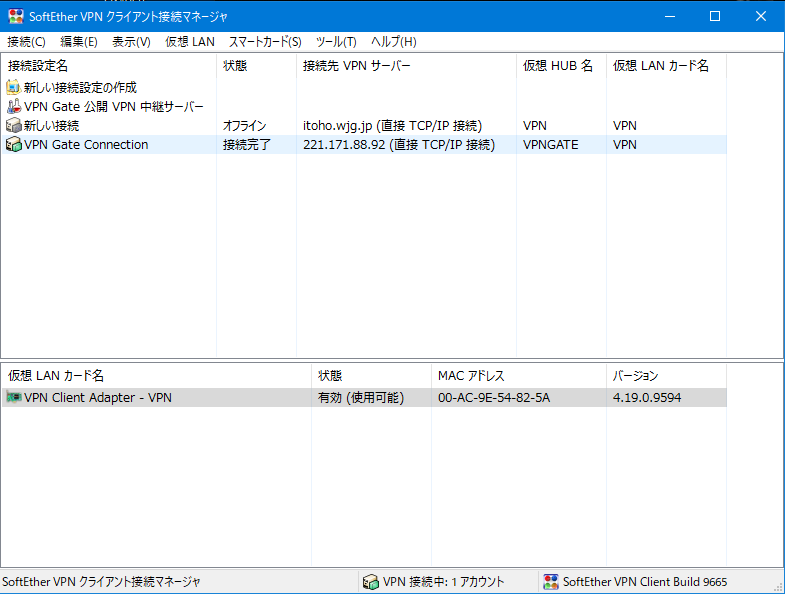Click the 仮想 HUB 名 column header
This screenshot has height=594, width=785.
557,65
